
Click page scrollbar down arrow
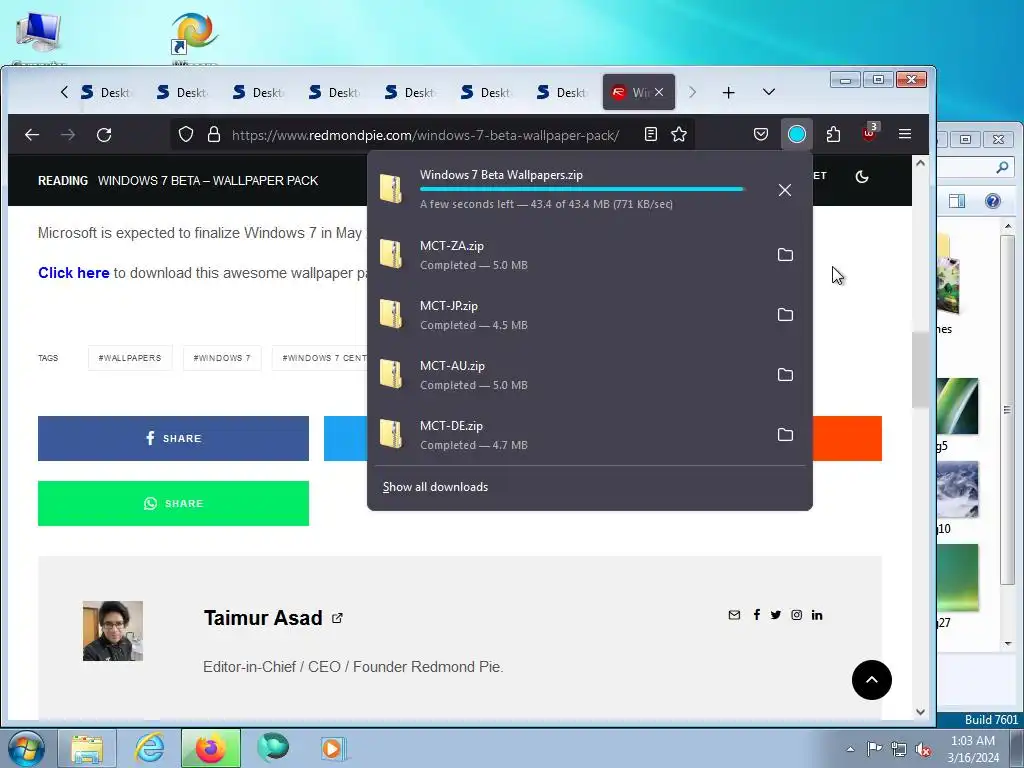point(920,712)
